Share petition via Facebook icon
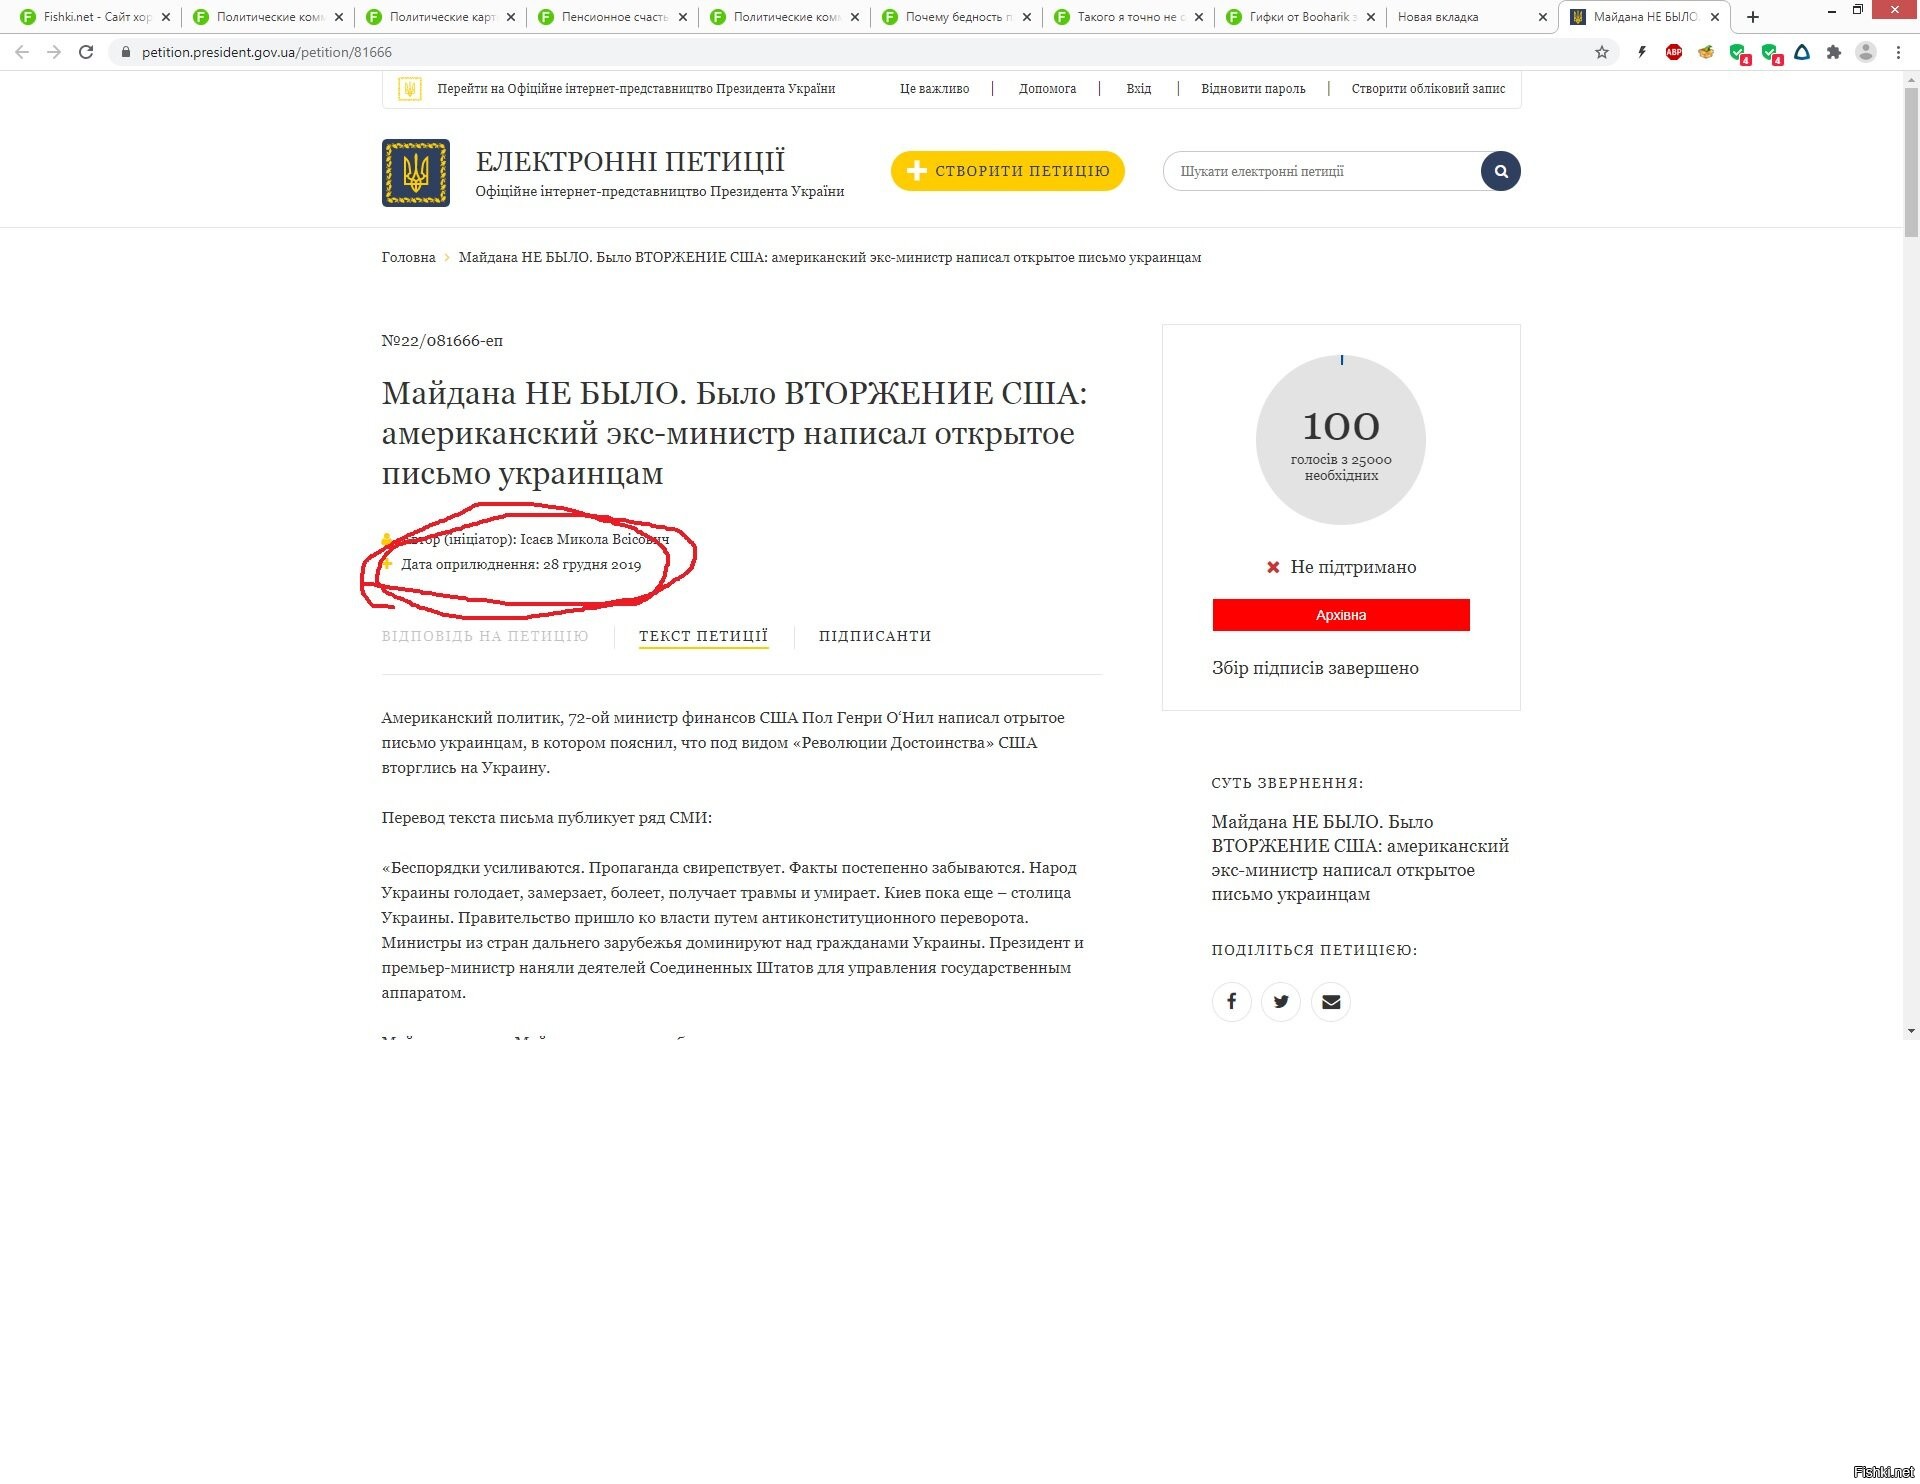 [1231, 1001]
